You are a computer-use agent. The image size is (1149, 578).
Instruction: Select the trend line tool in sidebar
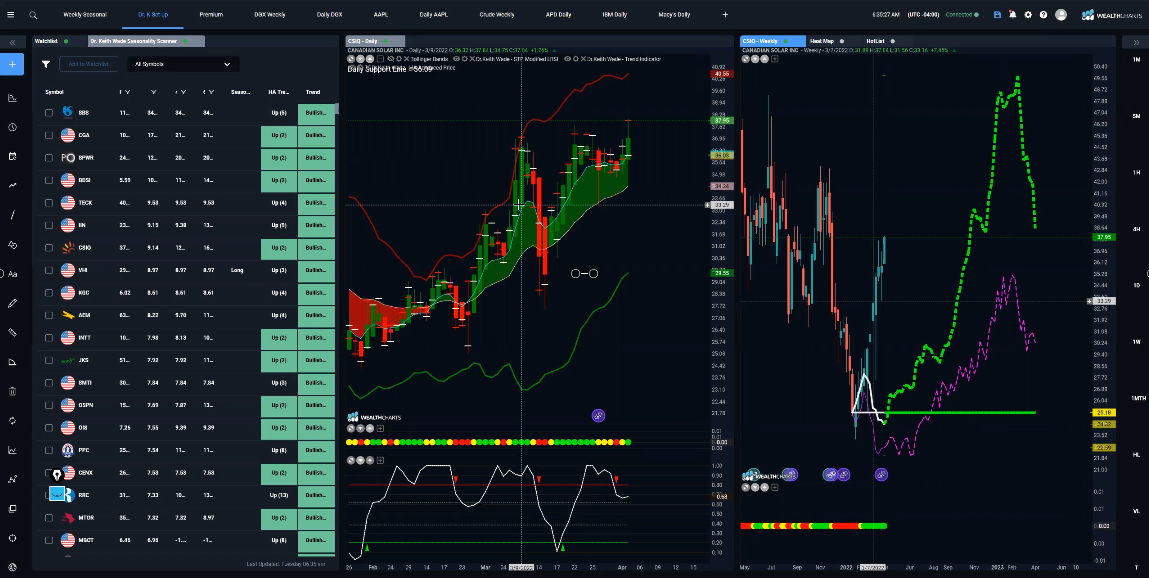point(12,185)
